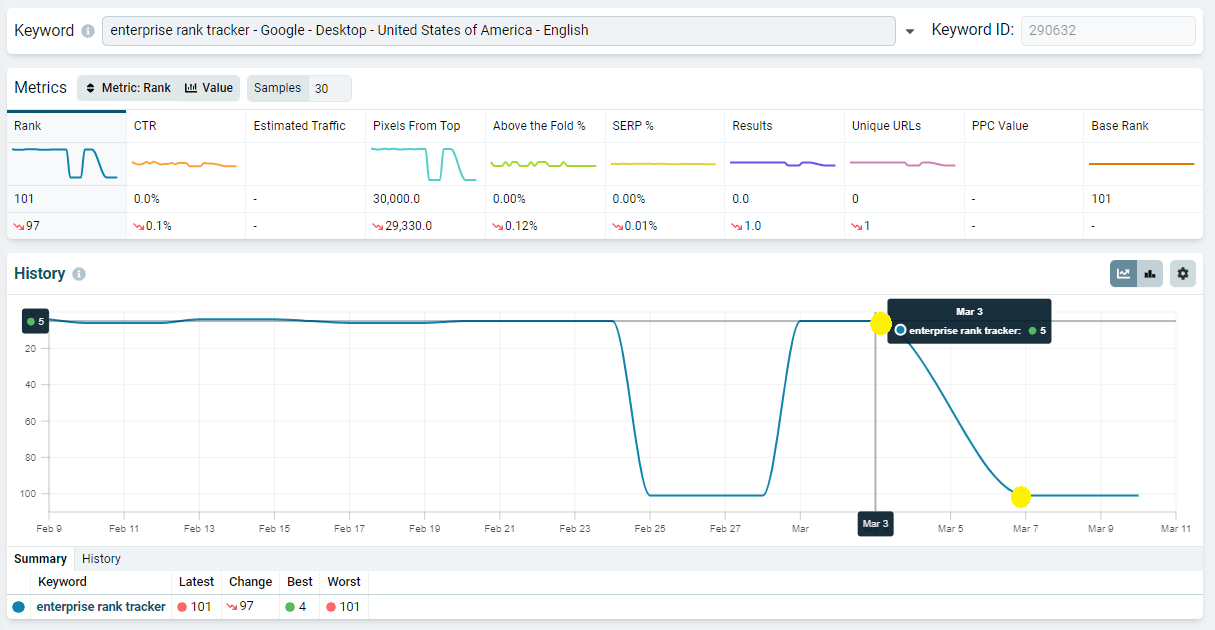This screenshot has height=630, width=1215.
Task: Click the Mar 7 data point on chart
Action: 1020,496
